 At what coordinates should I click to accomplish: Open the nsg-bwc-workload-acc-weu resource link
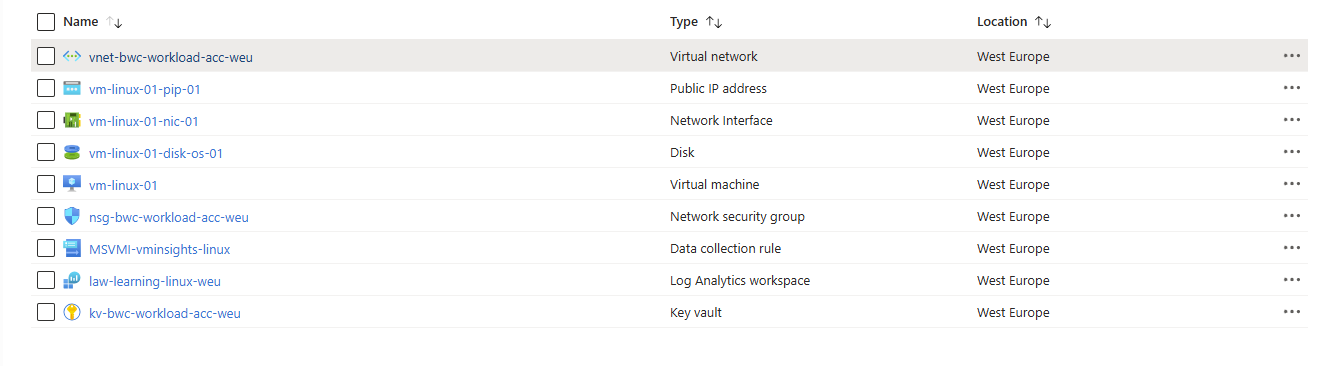(x=169, y=217)
